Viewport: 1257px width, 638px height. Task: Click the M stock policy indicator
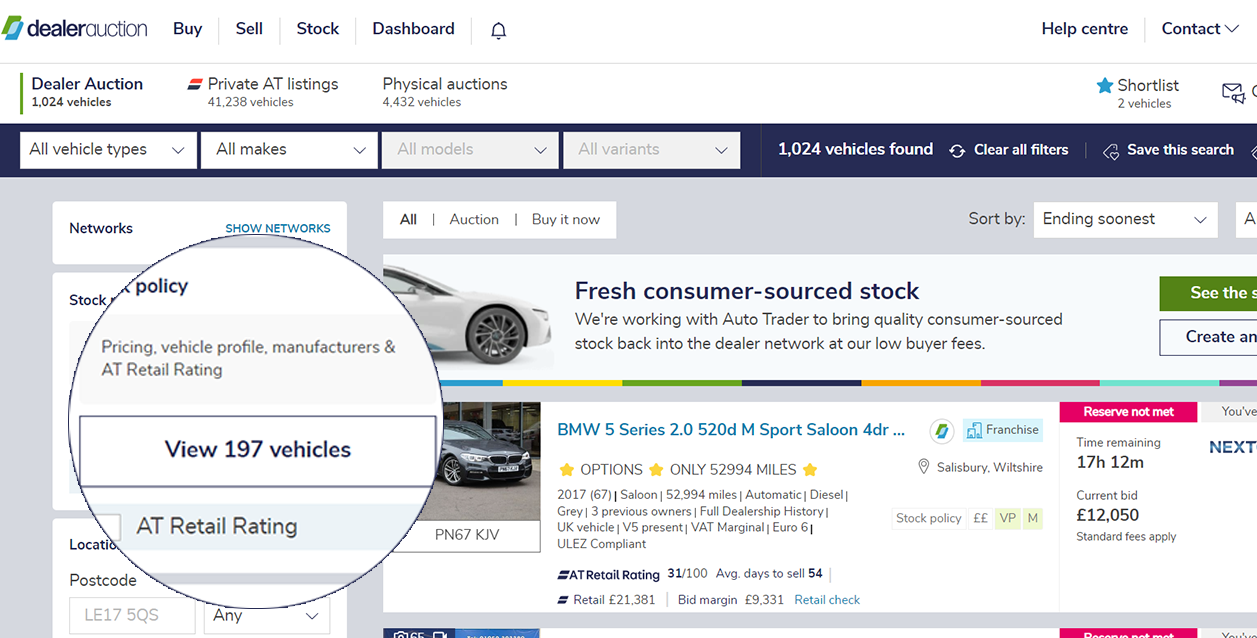[1033, 519]
